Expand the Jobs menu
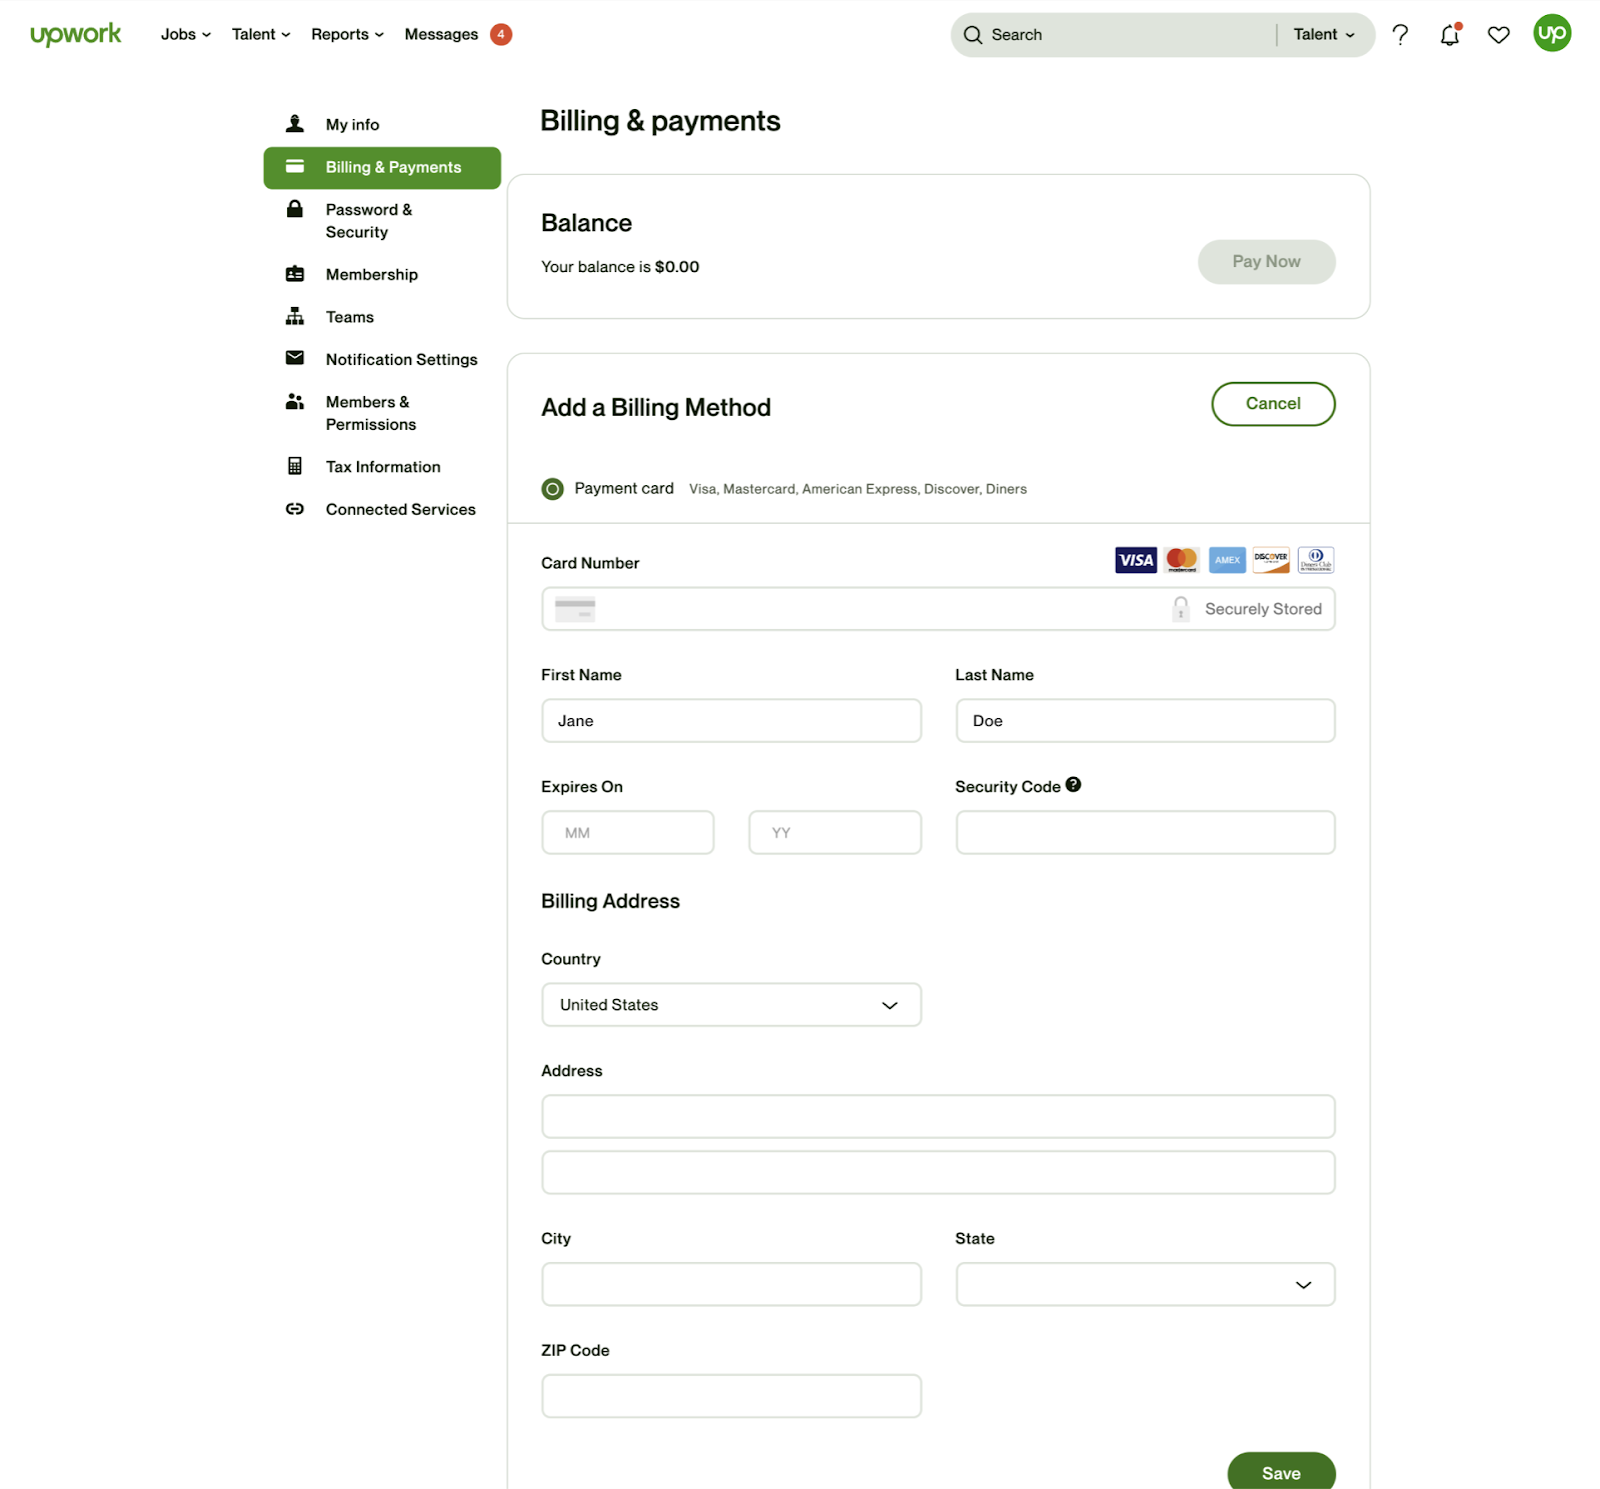This screenshot has width=1600, height=1489. pos(185,35)
